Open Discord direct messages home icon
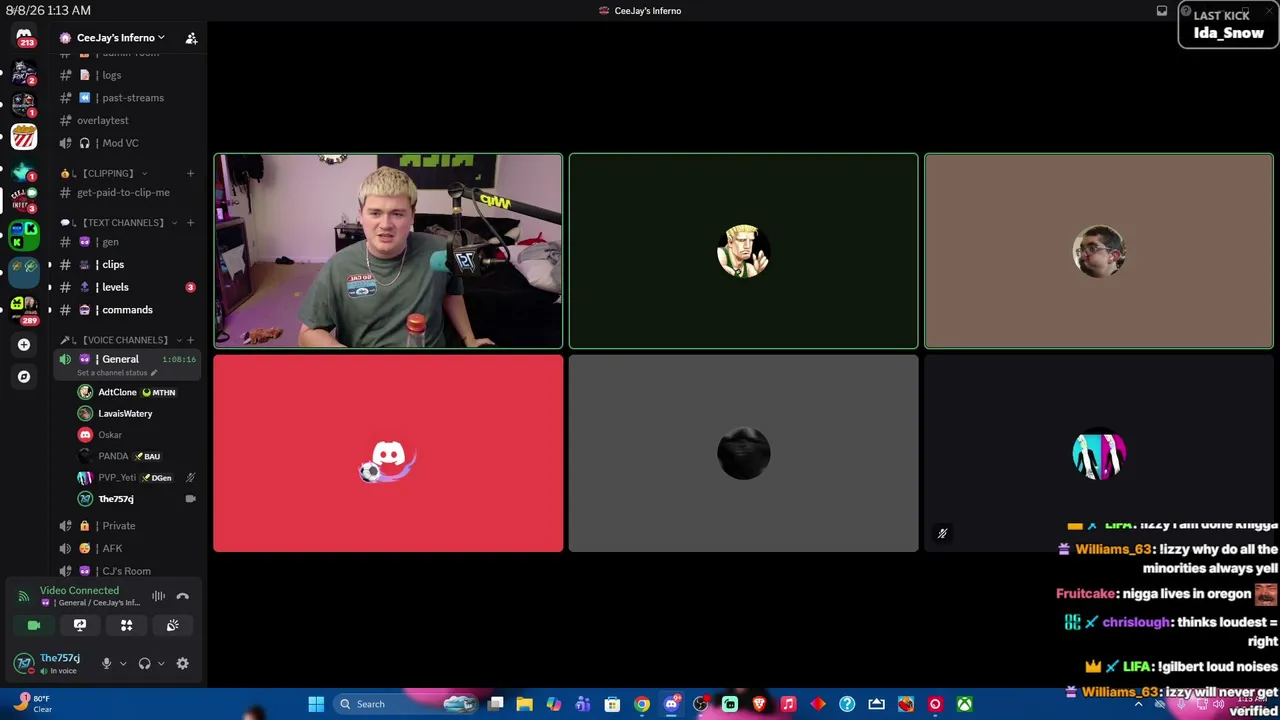 (x=24, y=37)
